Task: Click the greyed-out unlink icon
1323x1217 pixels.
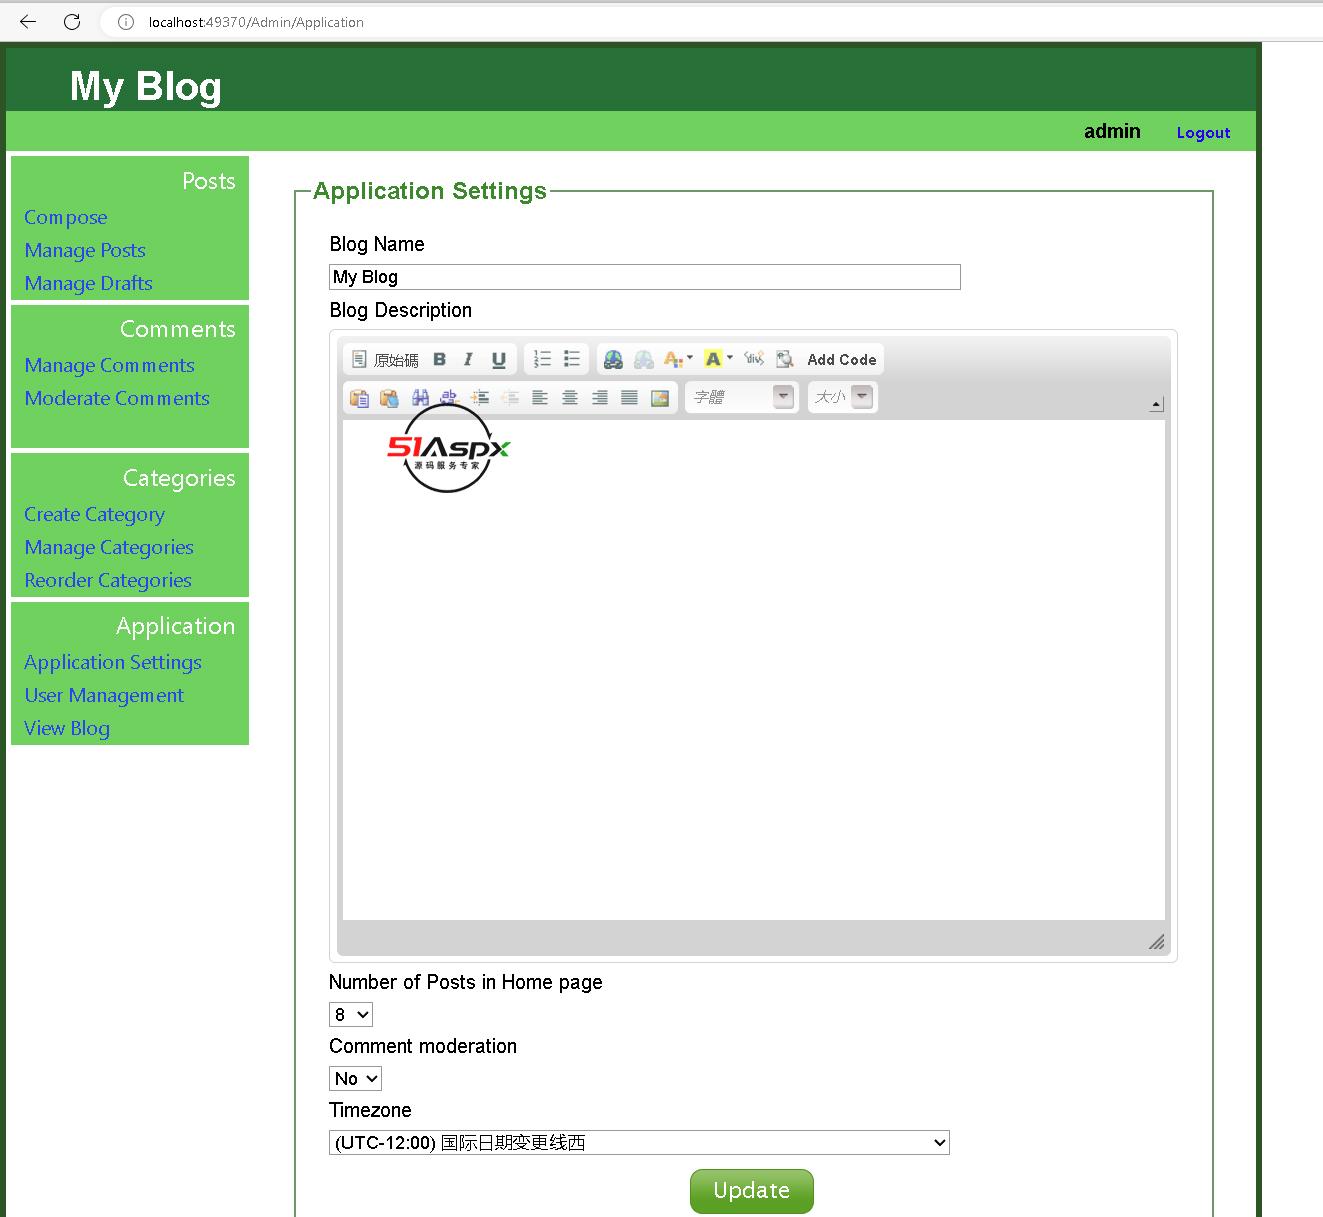Action: [643, 360]
